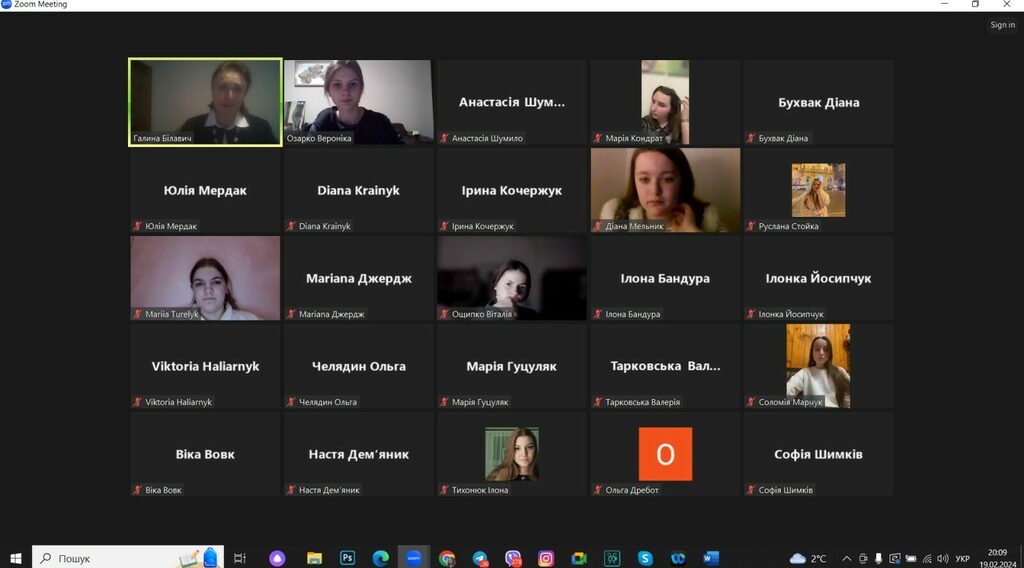Launch Instagram from the taskbar
Screen dimensions: 1024x568
tap(546, 558)
